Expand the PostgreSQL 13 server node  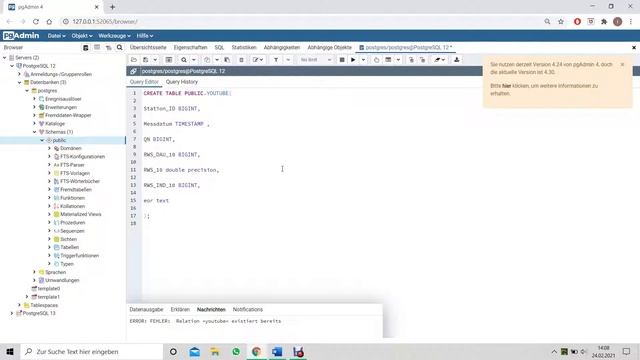coord(12,313)
